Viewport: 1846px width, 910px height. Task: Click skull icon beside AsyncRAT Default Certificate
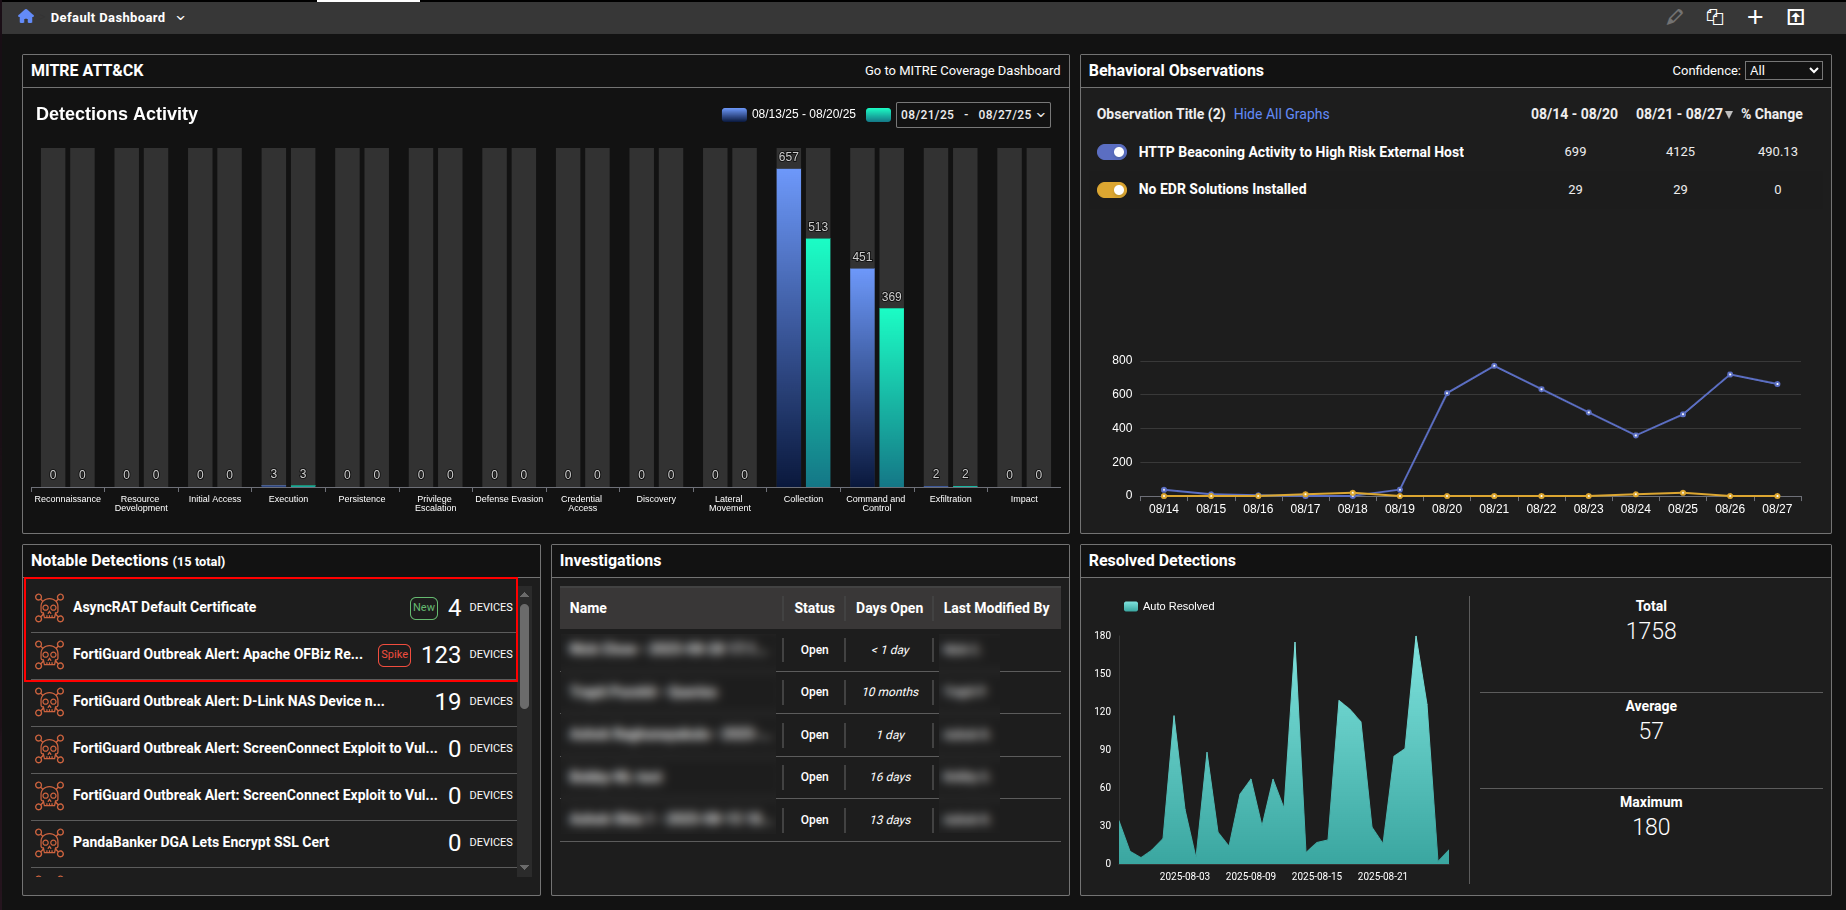(x=49, y=607)
